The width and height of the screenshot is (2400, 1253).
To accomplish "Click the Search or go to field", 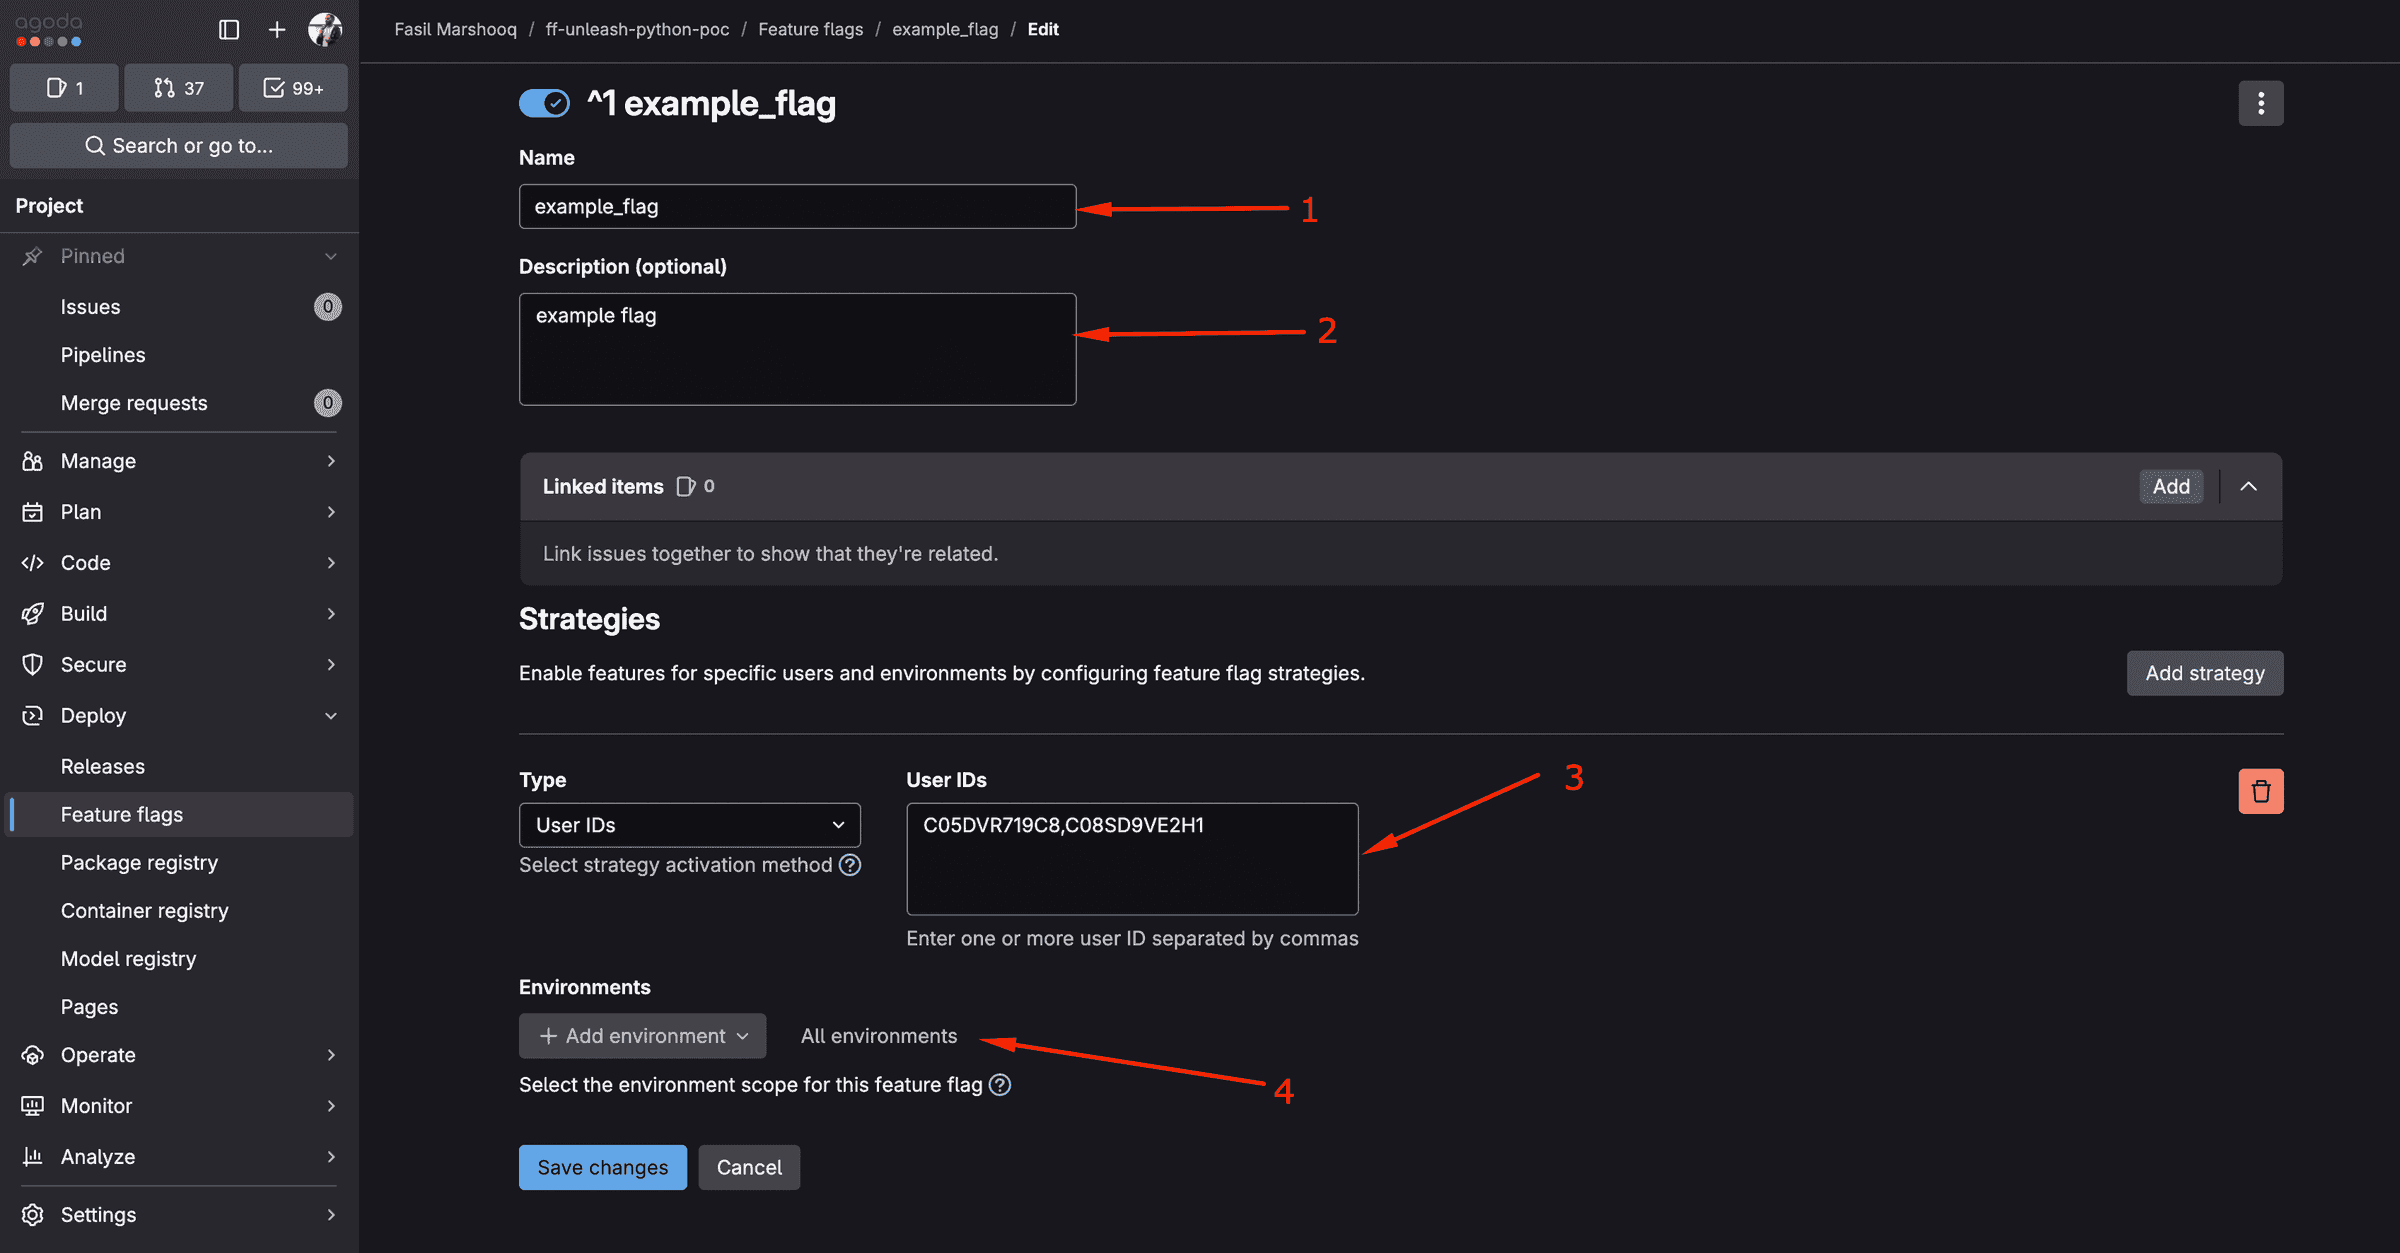I will [x=179, y=145].
